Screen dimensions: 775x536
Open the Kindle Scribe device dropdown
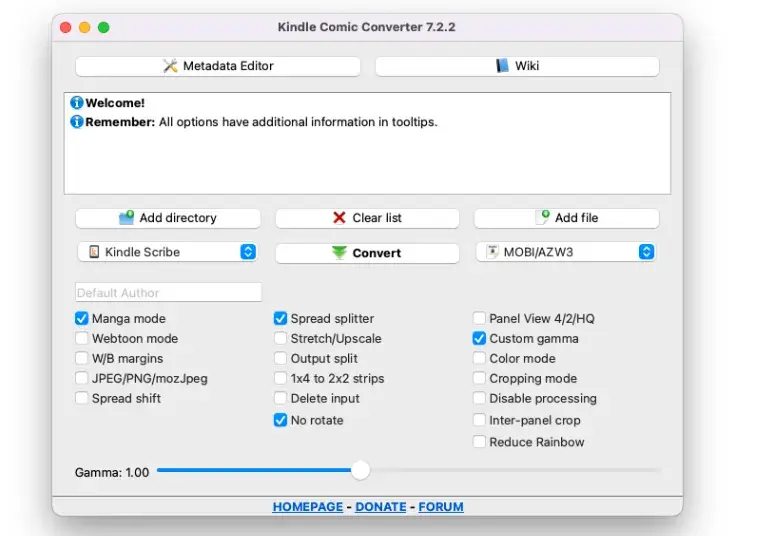click(248, 252)
